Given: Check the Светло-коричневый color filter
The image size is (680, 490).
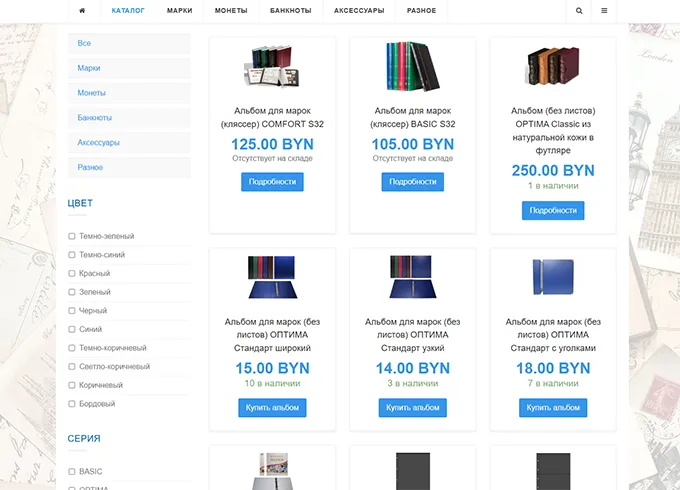Looking at the screenshot, I should click(x=72, y=367).
